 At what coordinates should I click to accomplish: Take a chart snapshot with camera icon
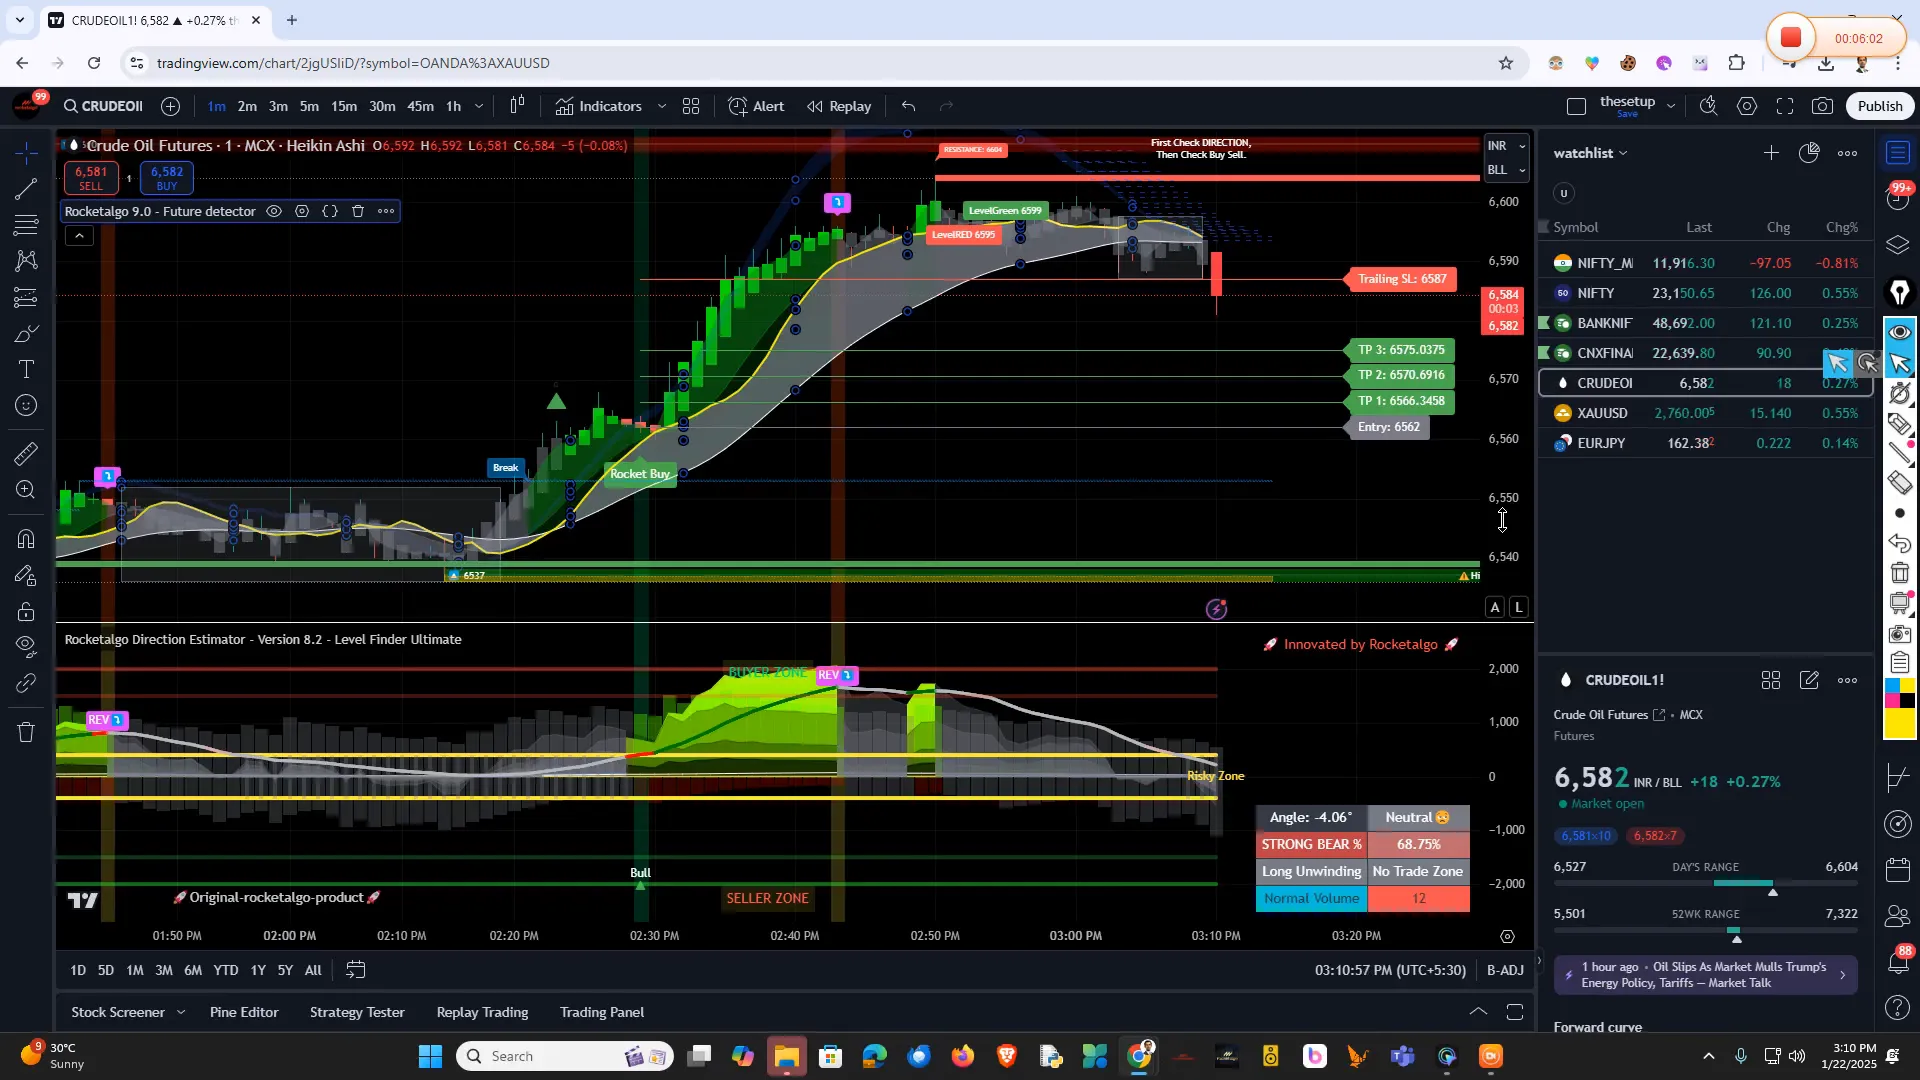(1823, 106)
